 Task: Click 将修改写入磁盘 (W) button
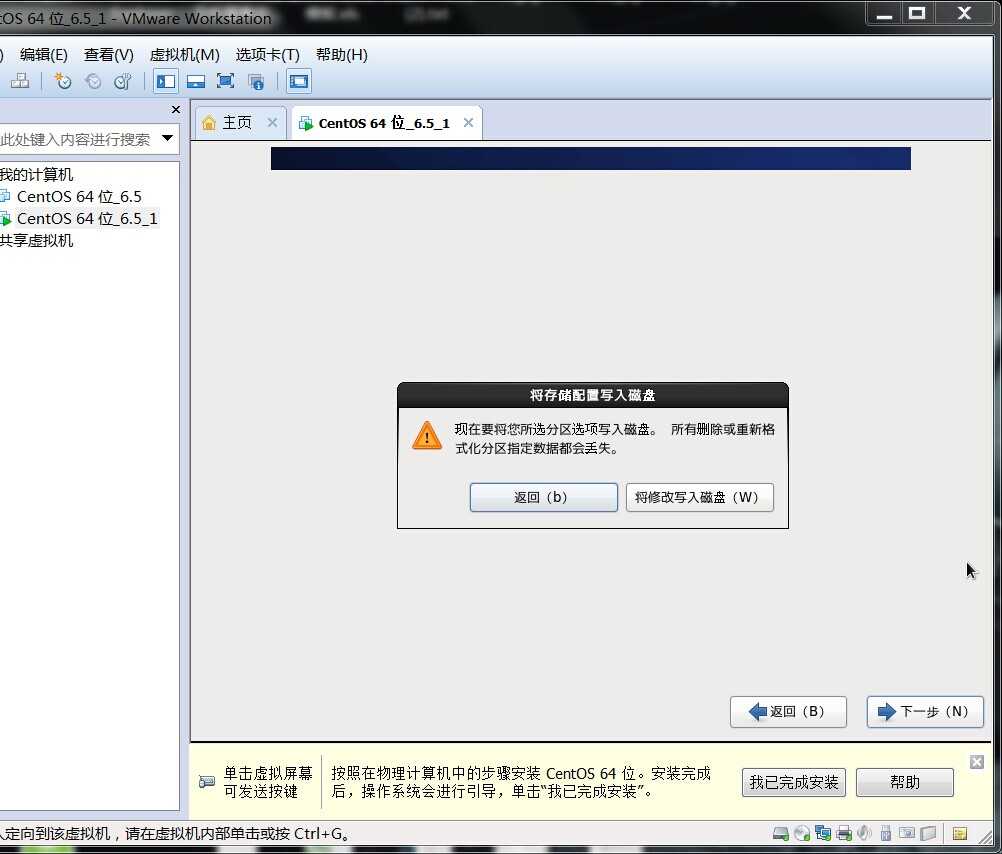(700, 497)
